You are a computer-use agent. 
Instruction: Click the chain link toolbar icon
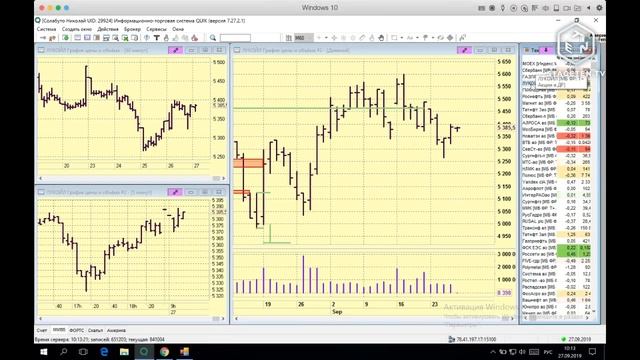click(x=440, y=38)
